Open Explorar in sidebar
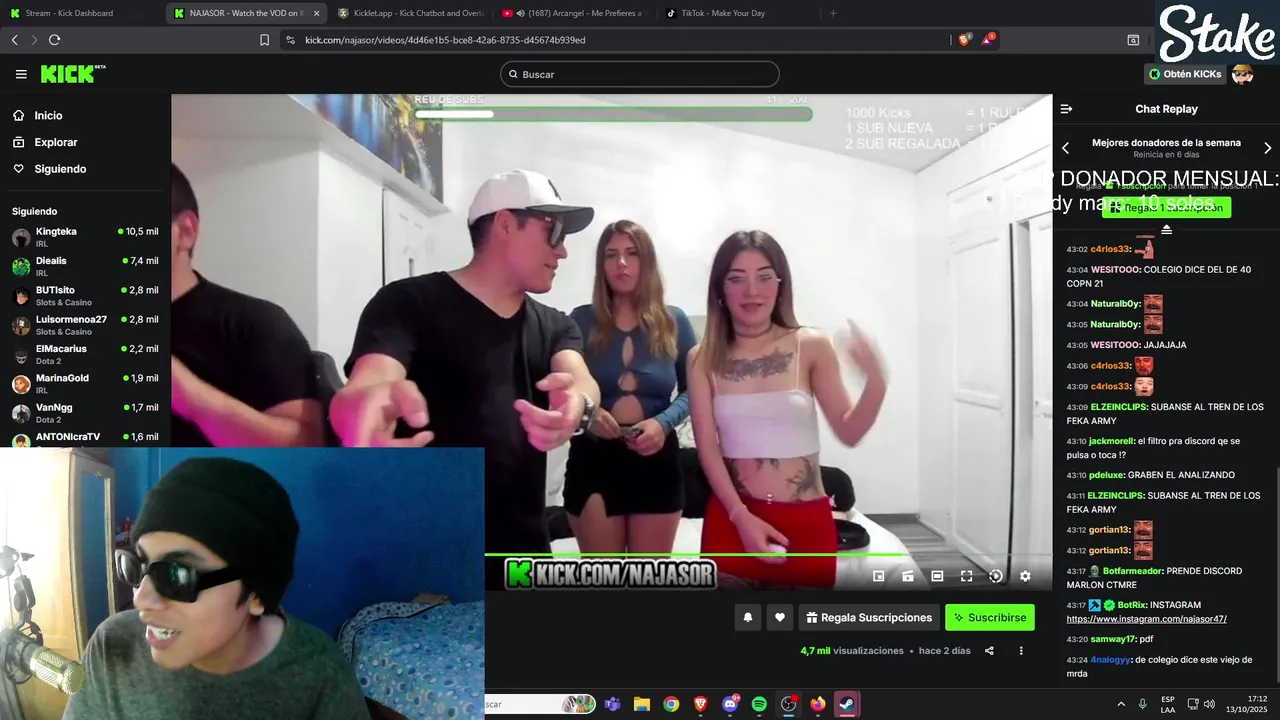The height and width of the screenshot is (720, 1280). point(55,142)
